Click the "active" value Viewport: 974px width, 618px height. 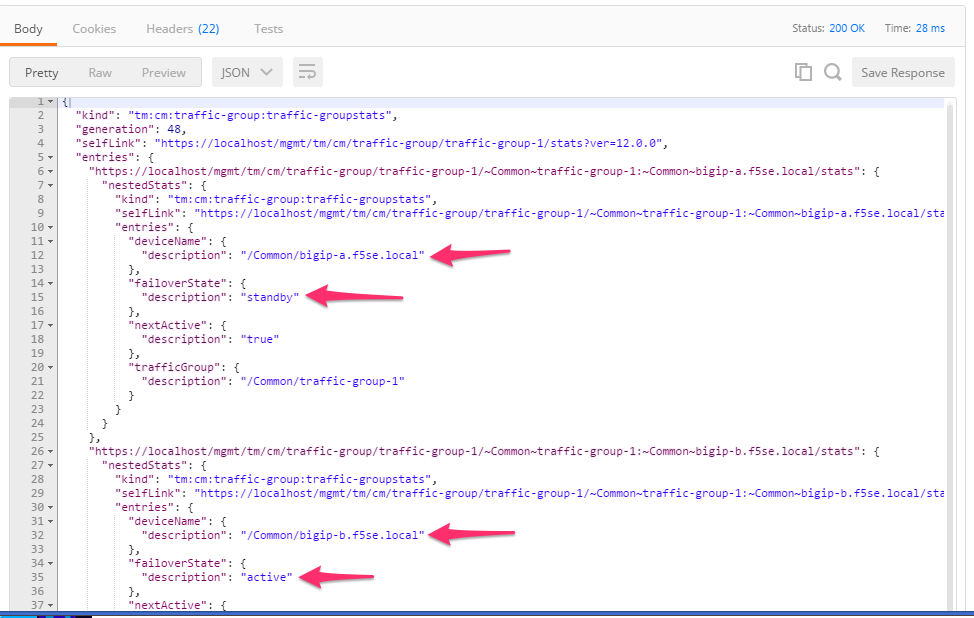tap(266, 577)
